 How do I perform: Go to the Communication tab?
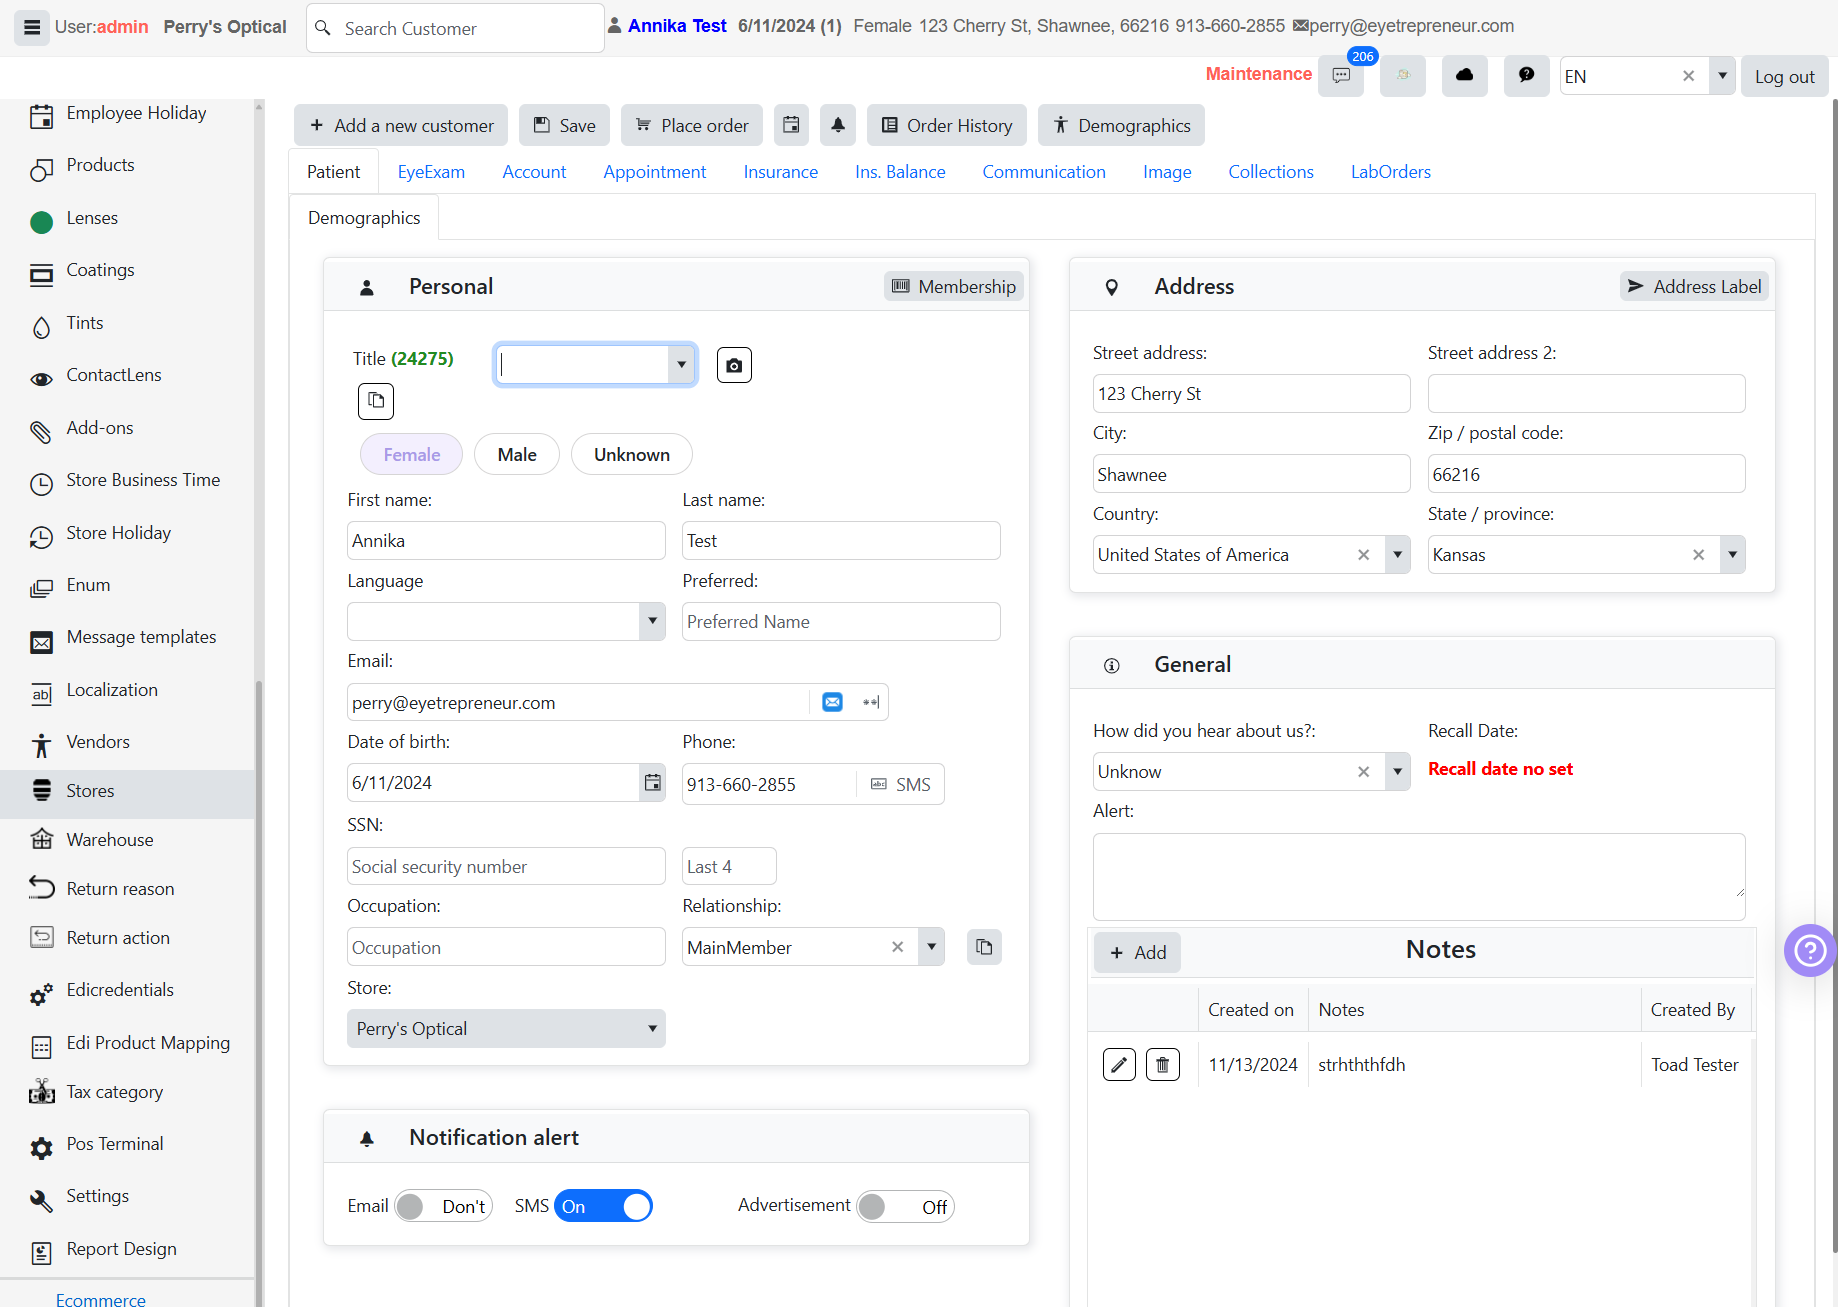tap(1044, 172)
